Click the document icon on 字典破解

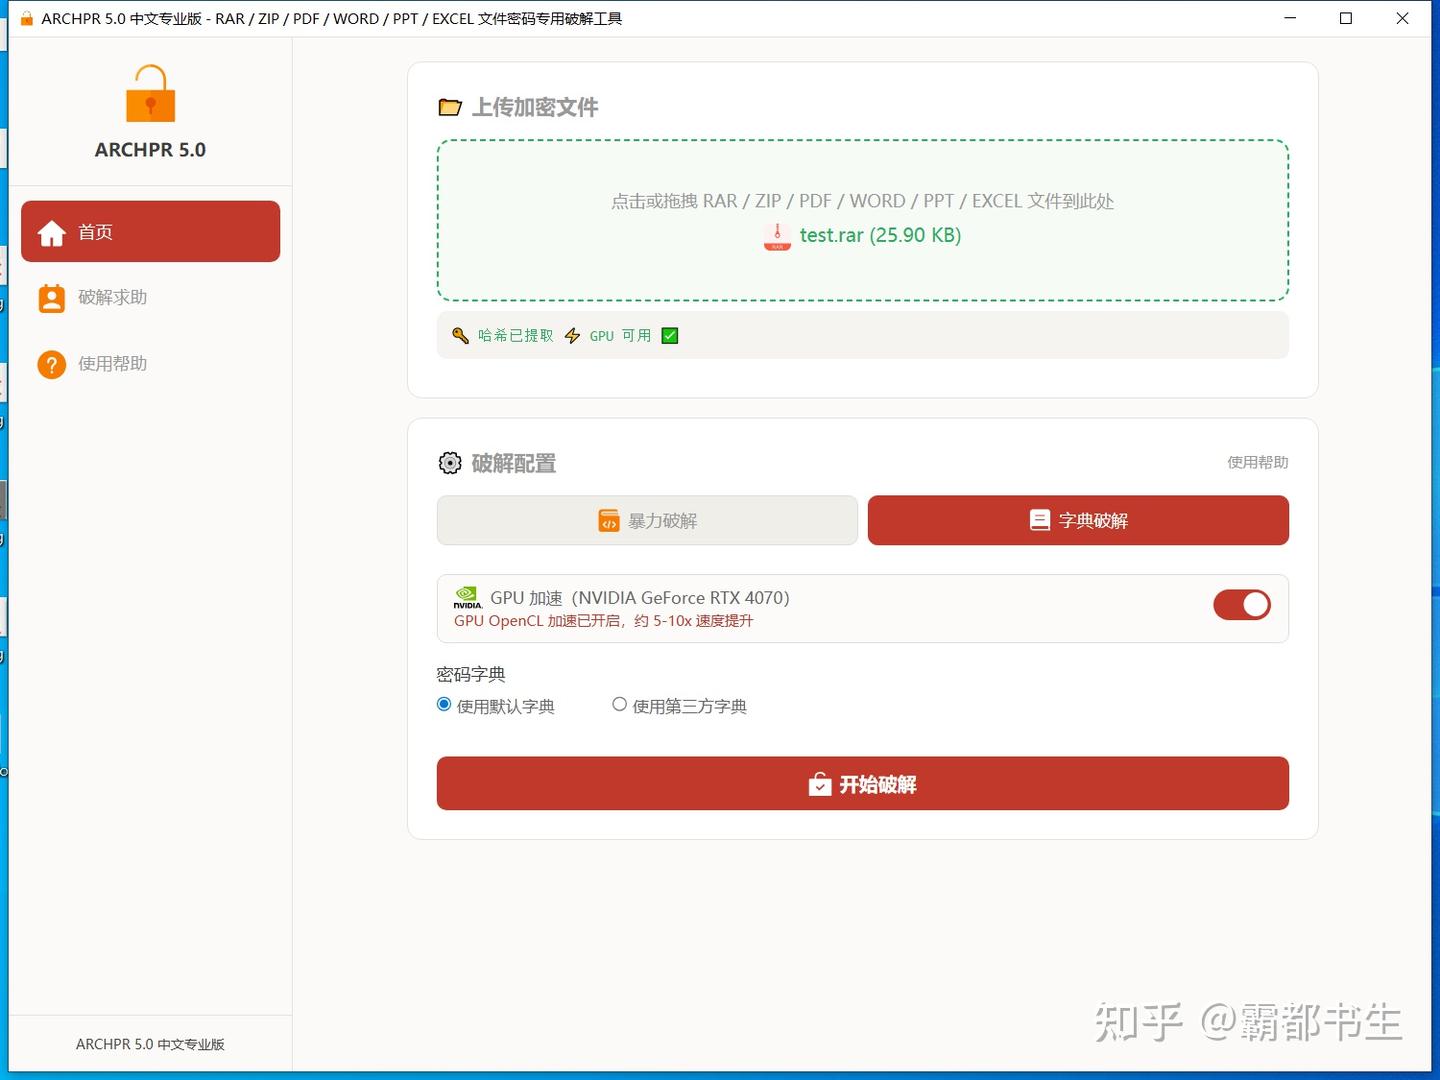[1040, 520]
